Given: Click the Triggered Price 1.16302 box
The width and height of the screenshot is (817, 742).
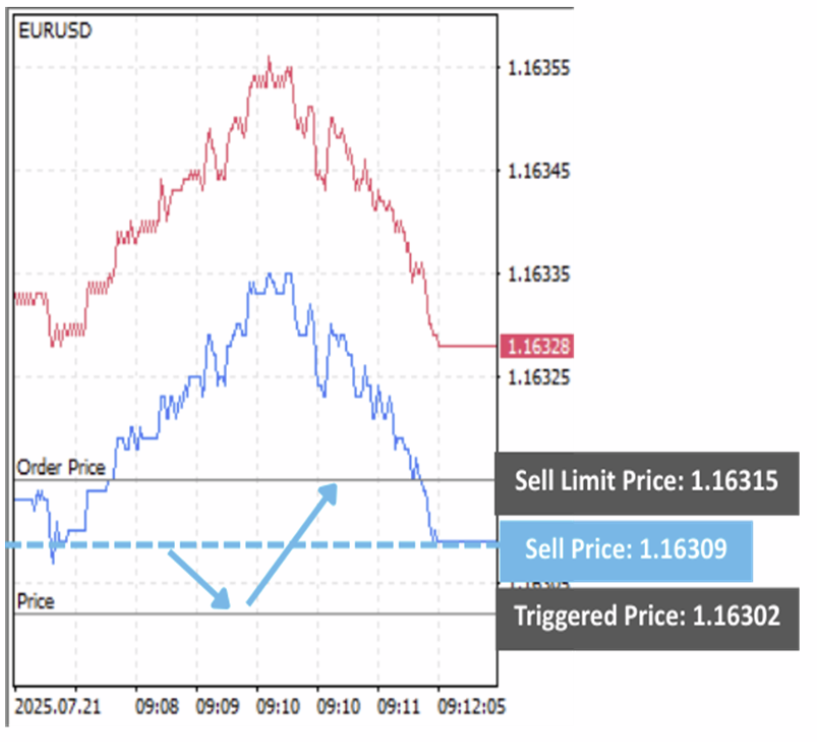Looking at the screenshot, I should 647,615.
